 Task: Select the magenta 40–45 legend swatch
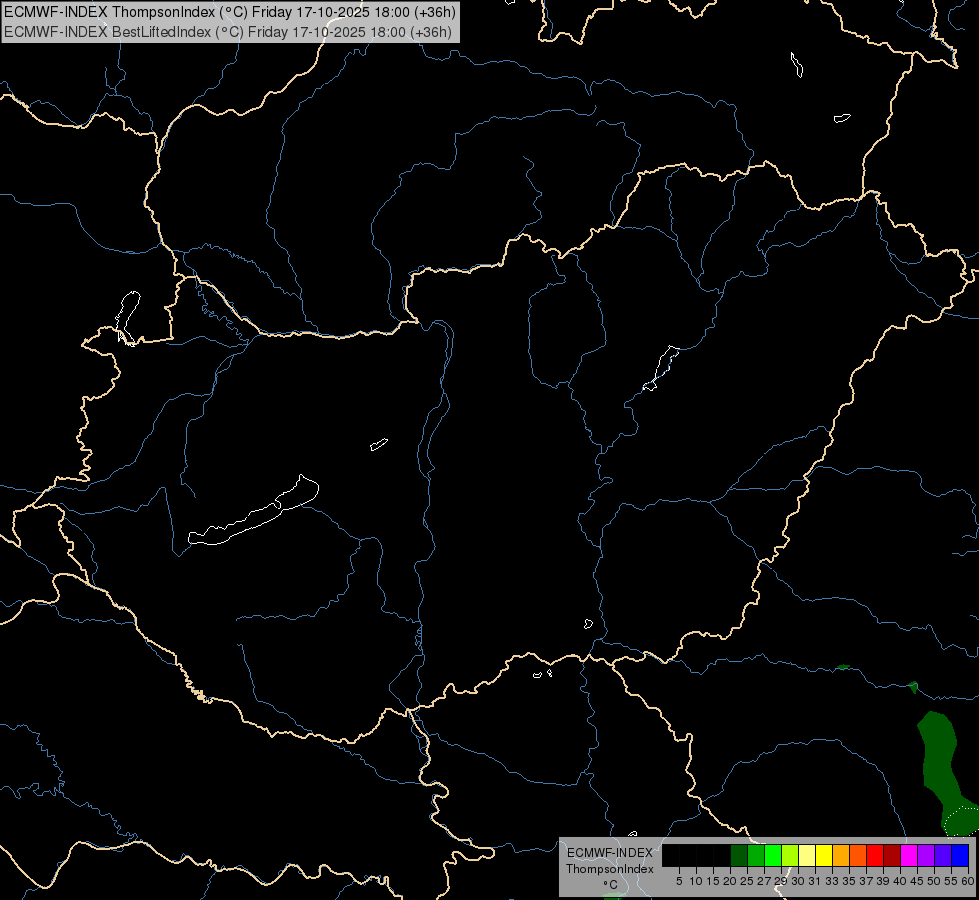coord(909,855)
